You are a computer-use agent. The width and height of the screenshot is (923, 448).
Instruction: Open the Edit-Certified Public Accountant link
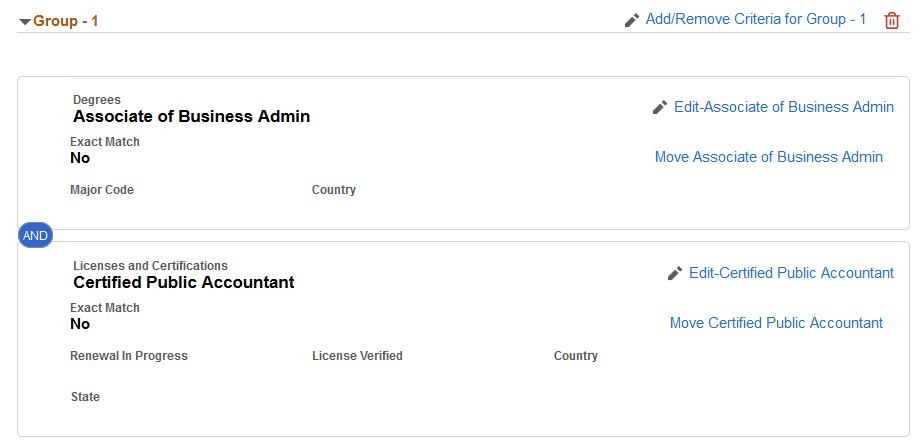click(x=791, y=273)
